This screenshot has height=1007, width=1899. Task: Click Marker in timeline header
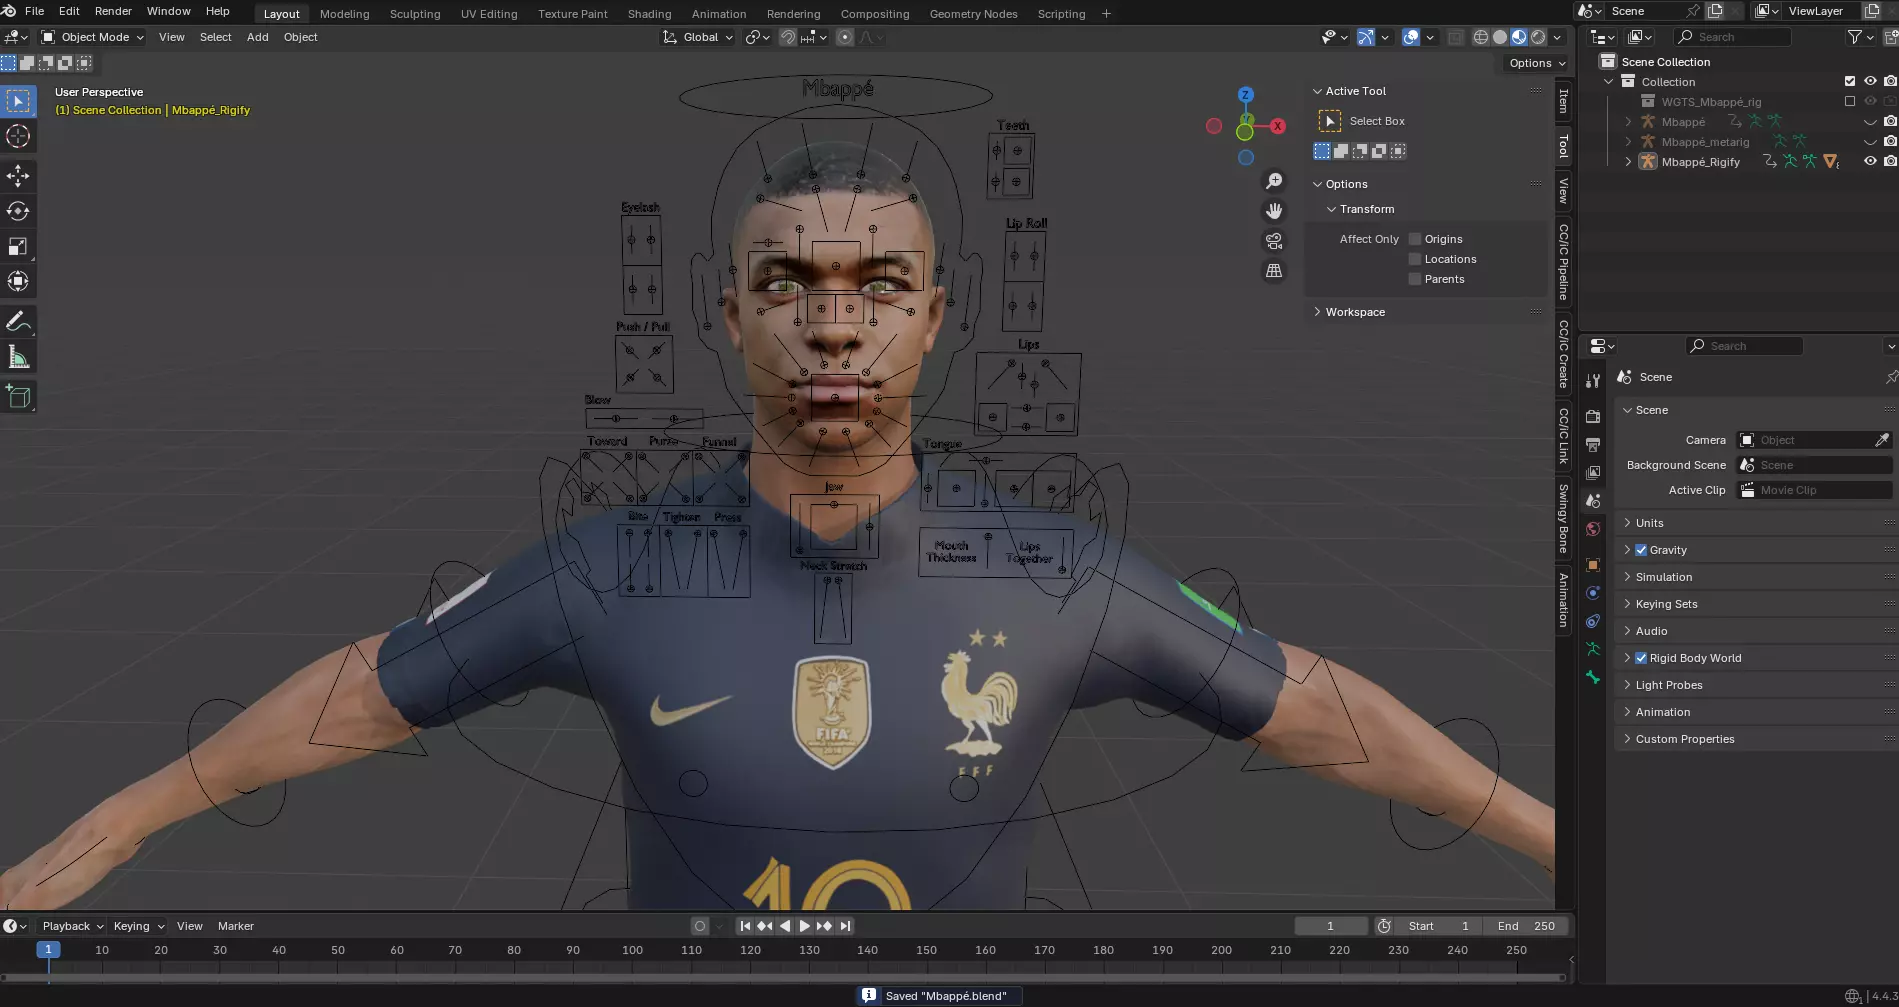pyautogui.click(x=235, y=926)
